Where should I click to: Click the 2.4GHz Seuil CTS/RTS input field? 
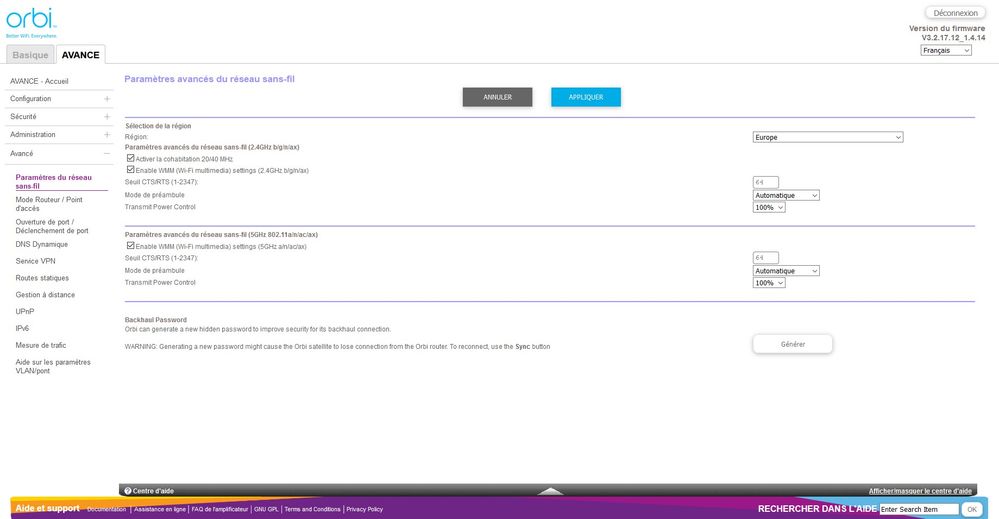[x=765, y=182]
